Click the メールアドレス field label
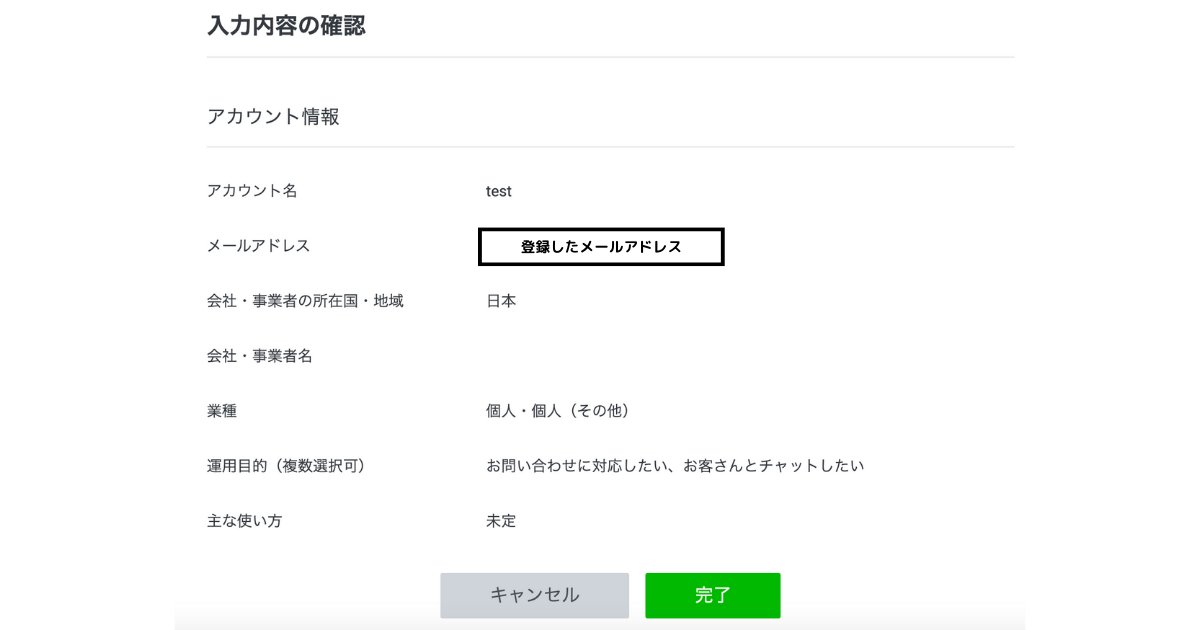Viewport: 1200px width, 630px height. (x=255, y=246)
